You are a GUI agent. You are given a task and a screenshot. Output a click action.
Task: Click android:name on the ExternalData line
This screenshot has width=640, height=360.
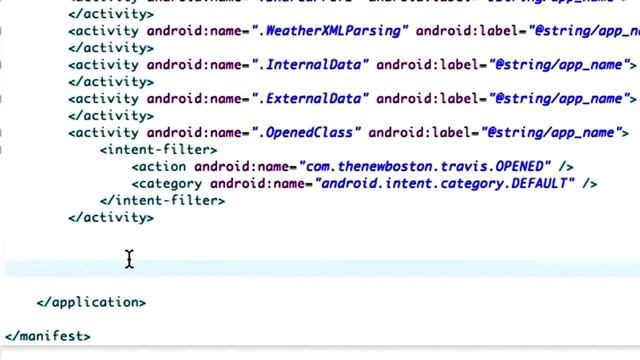(194, 99)
